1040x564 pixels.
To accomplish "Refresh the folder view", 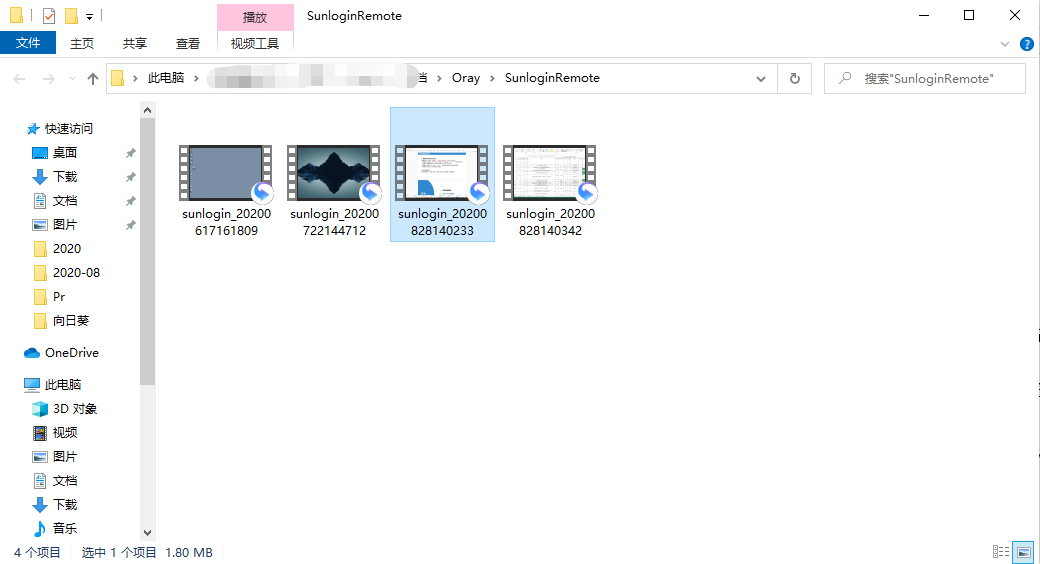I will (x=795, y=79).
